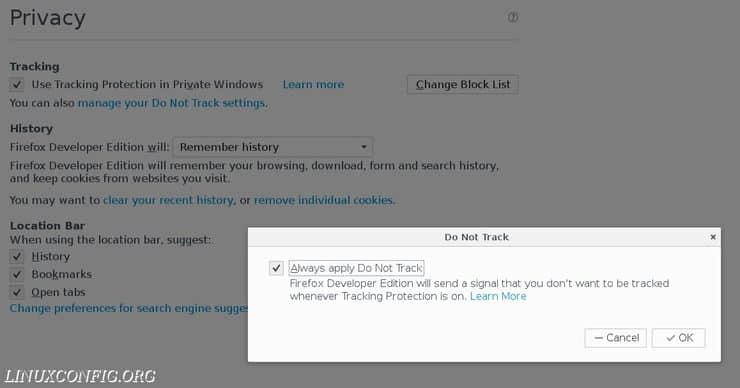Cancel the Do Not Track dialog

pyautogui.click(x=615, y=338)
